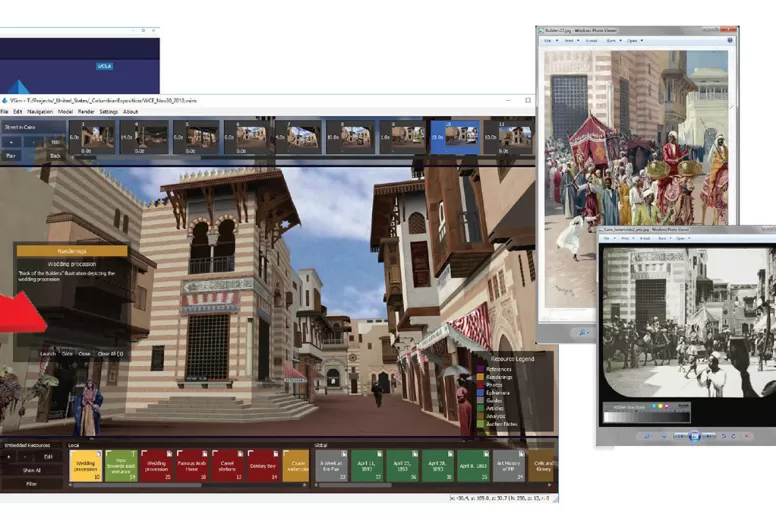This screenshot has height=517, width=776.
Task: Click blue Ephemera swatch in Resource Legend
Action: click(480, 392)
